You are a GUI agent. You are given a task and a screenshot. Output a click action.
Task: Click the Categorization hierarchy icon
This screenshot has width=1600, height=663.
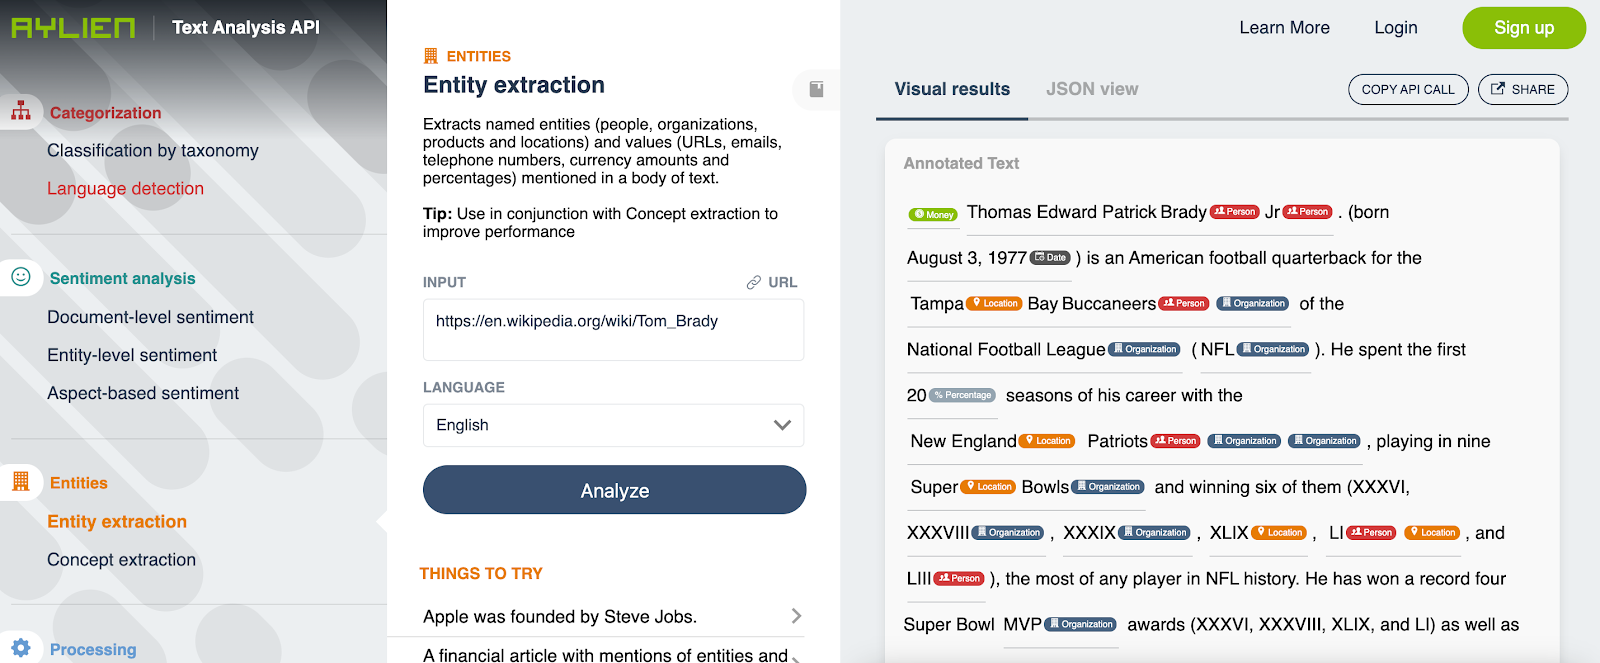point(21,111)
